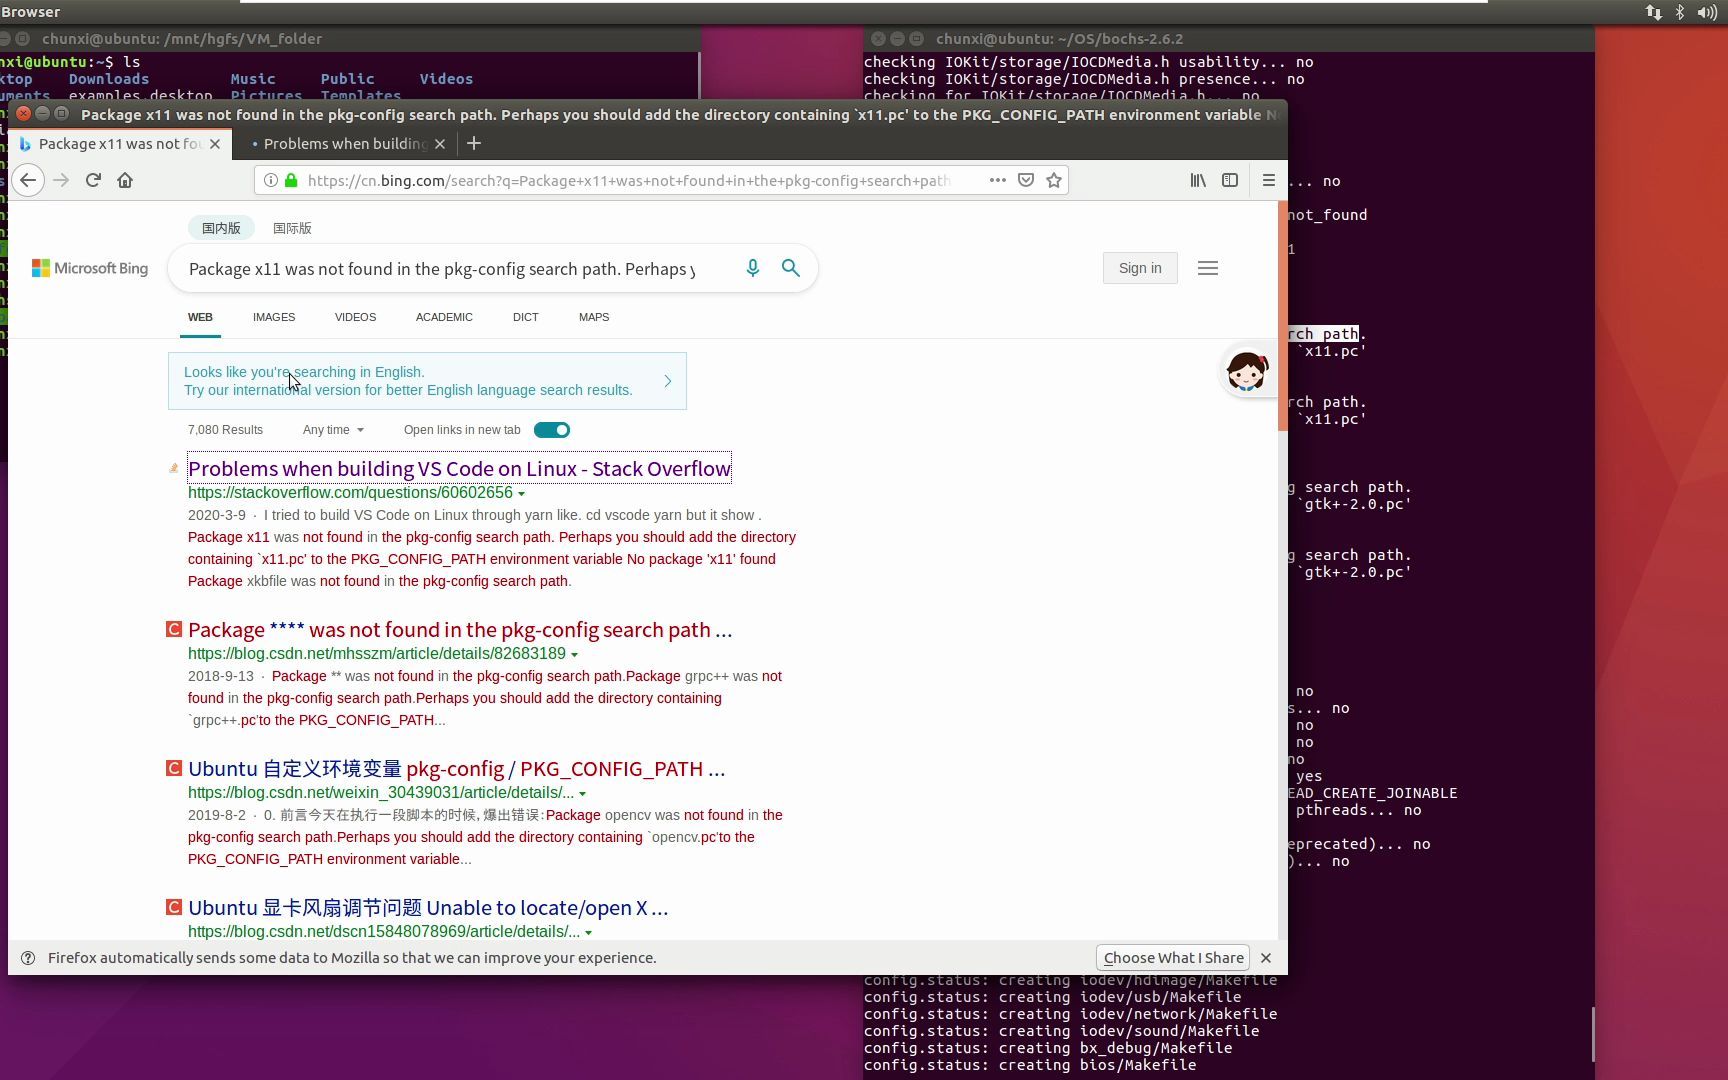Go back using Firefox back arrow
Screen dimensions: 1728x1080
[x=28, y=181]
